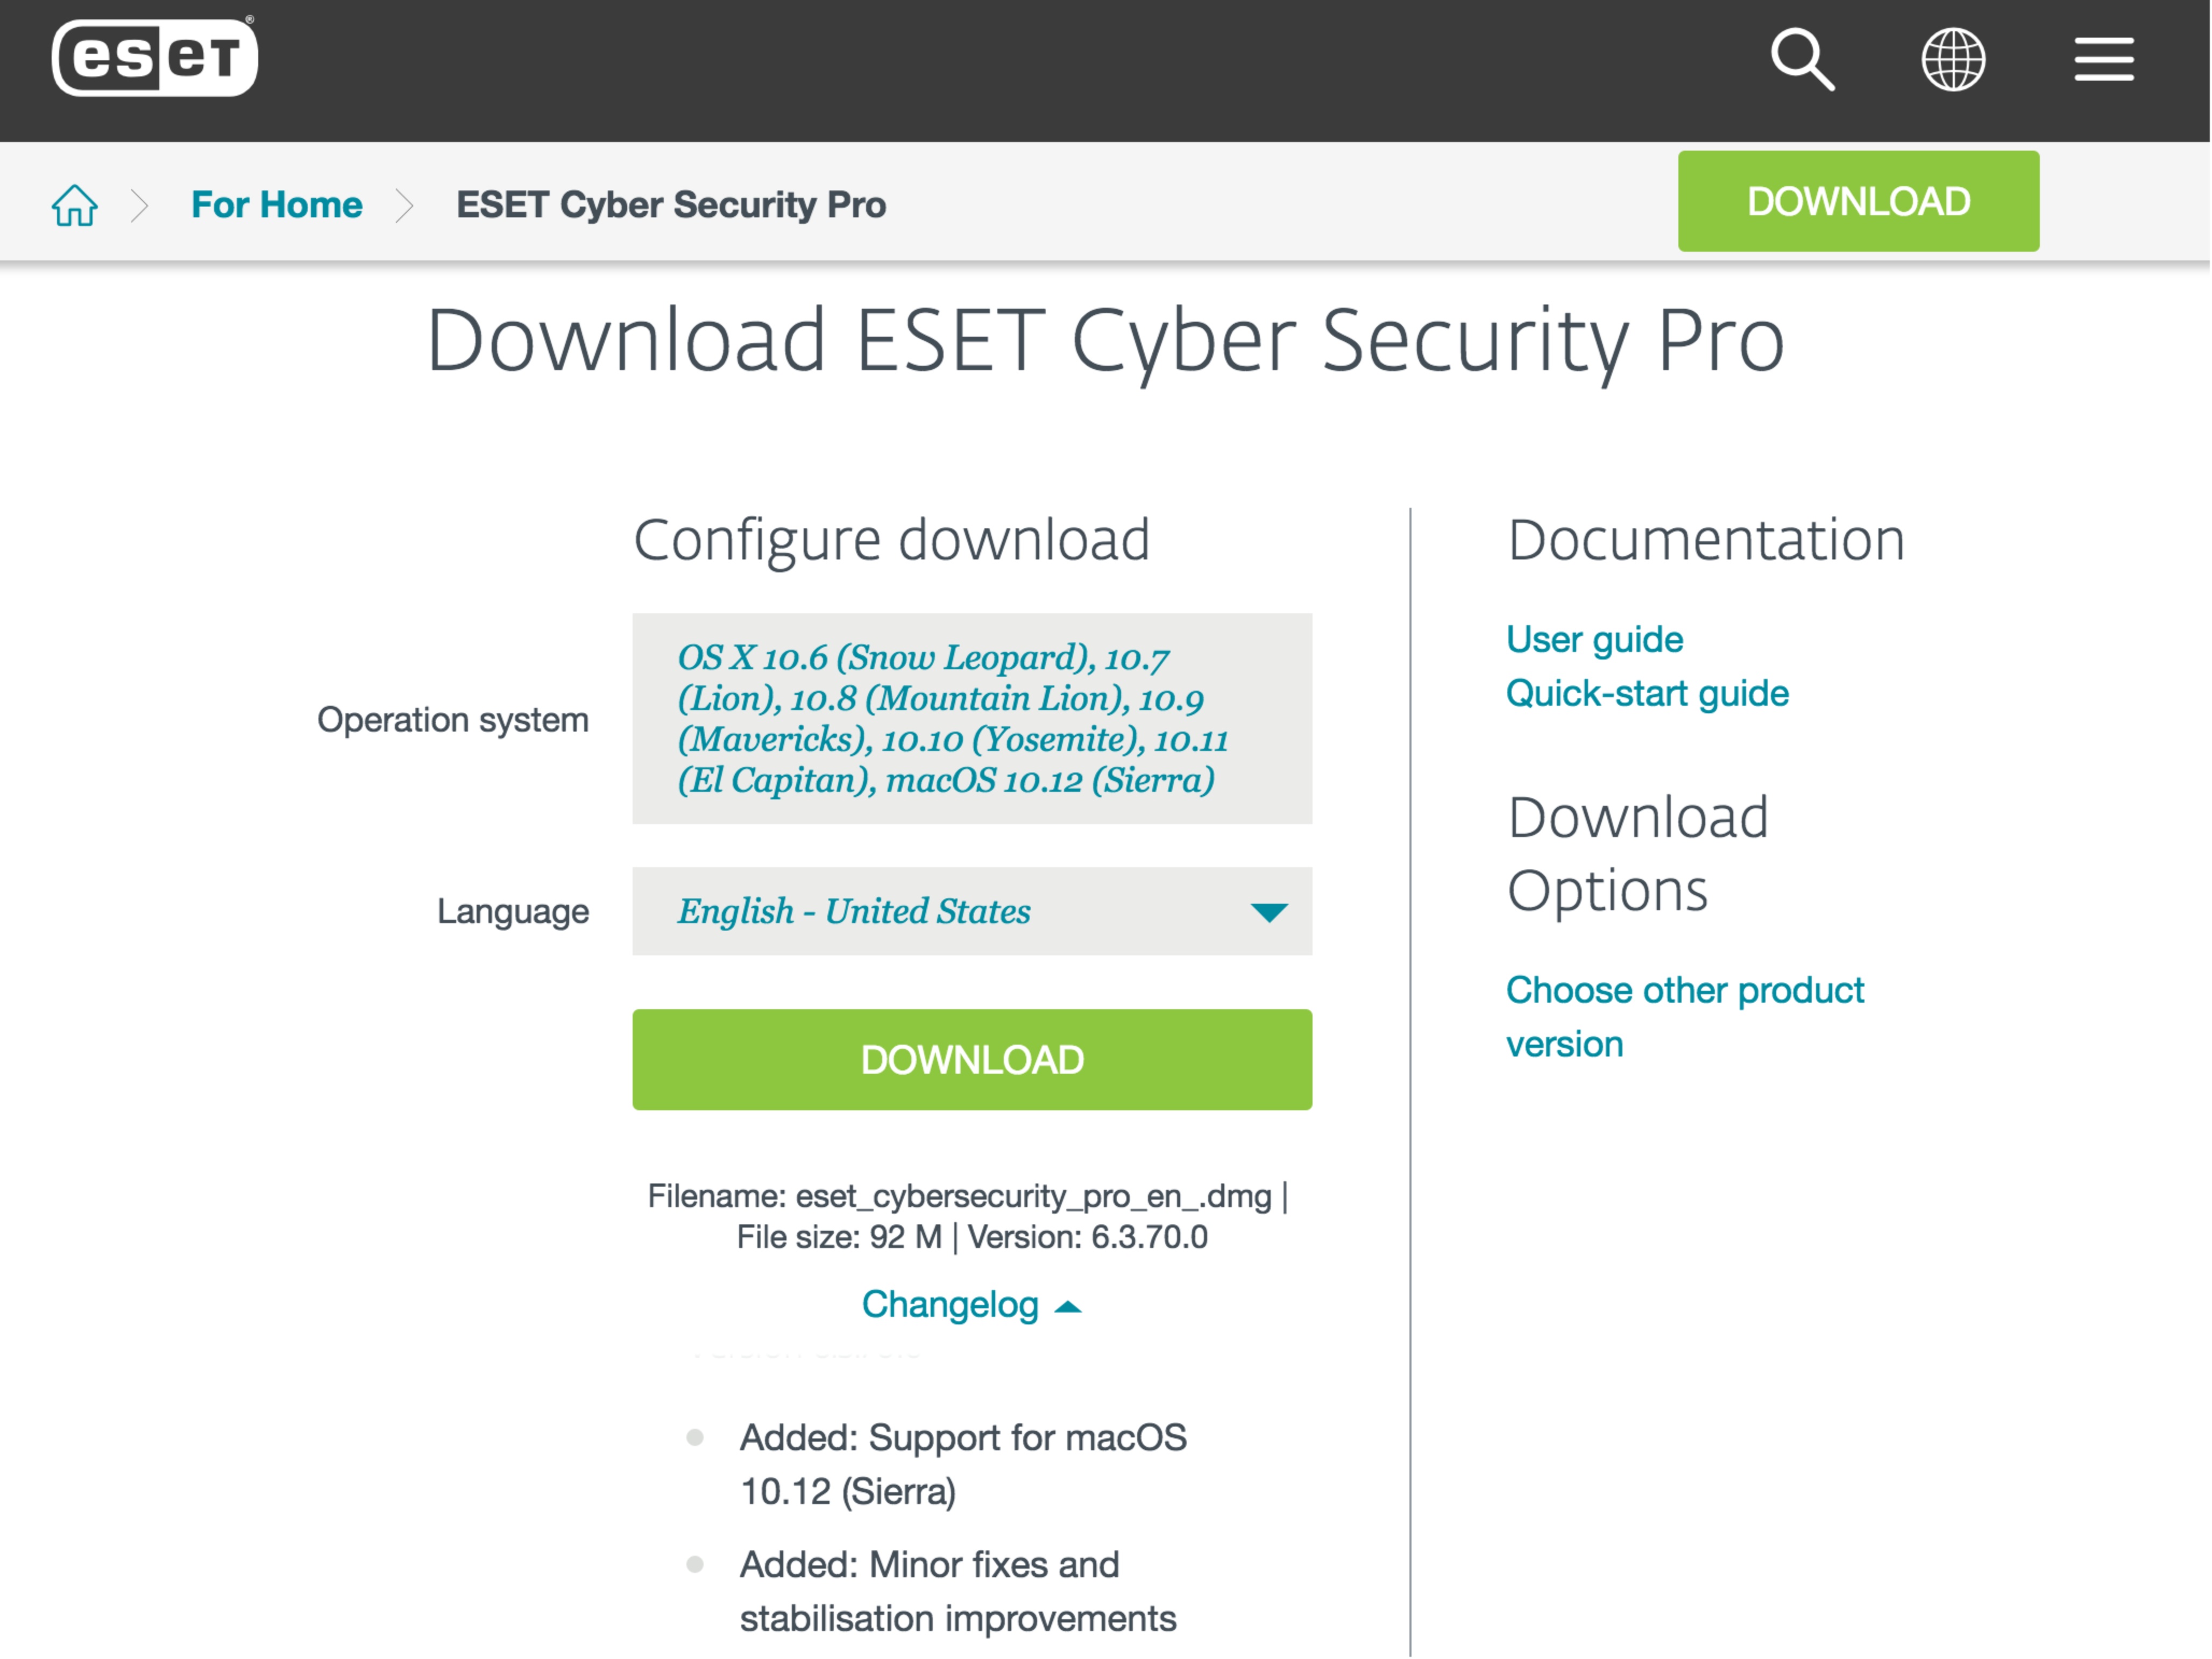Click the chevron after the home icon

point(140,205)
